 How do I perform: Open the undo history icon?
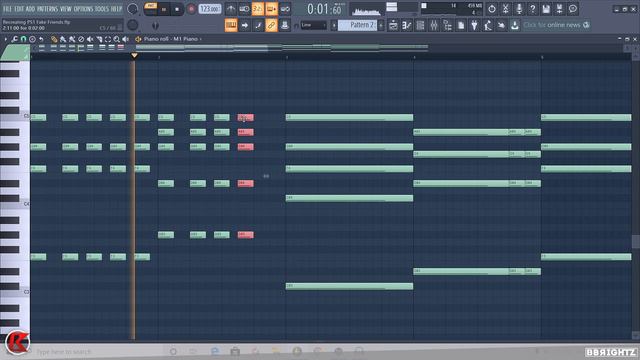pos(492,9)
